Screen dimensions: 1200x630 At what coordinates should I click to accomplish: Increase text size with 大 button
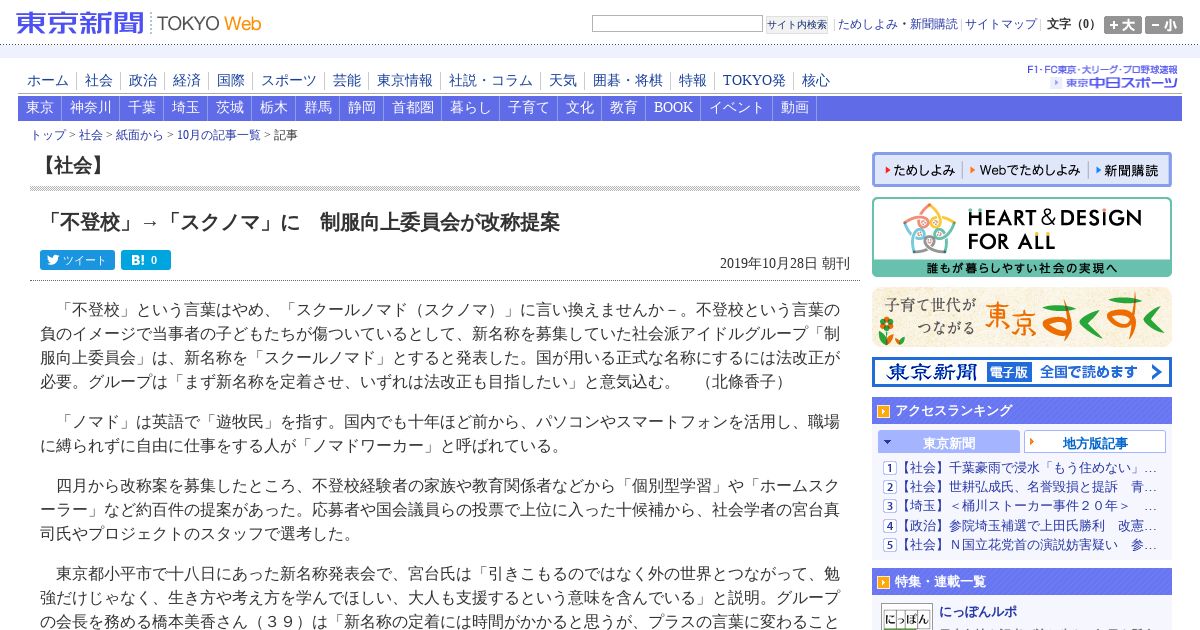coord(1122,25)
